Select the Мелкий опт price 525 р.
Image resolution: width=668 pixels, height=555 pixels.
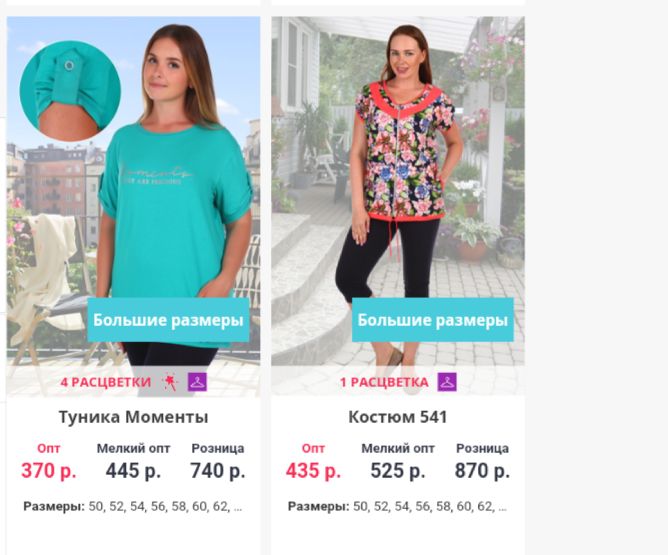[x=398, y=471]
